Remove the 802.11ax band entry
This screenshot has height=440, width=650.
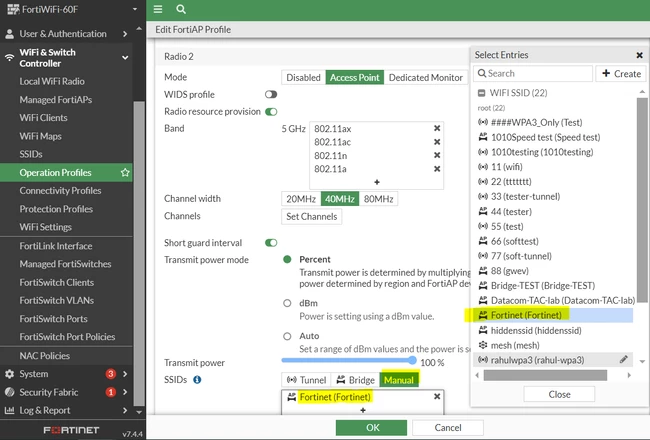click(x=437, y=128)
